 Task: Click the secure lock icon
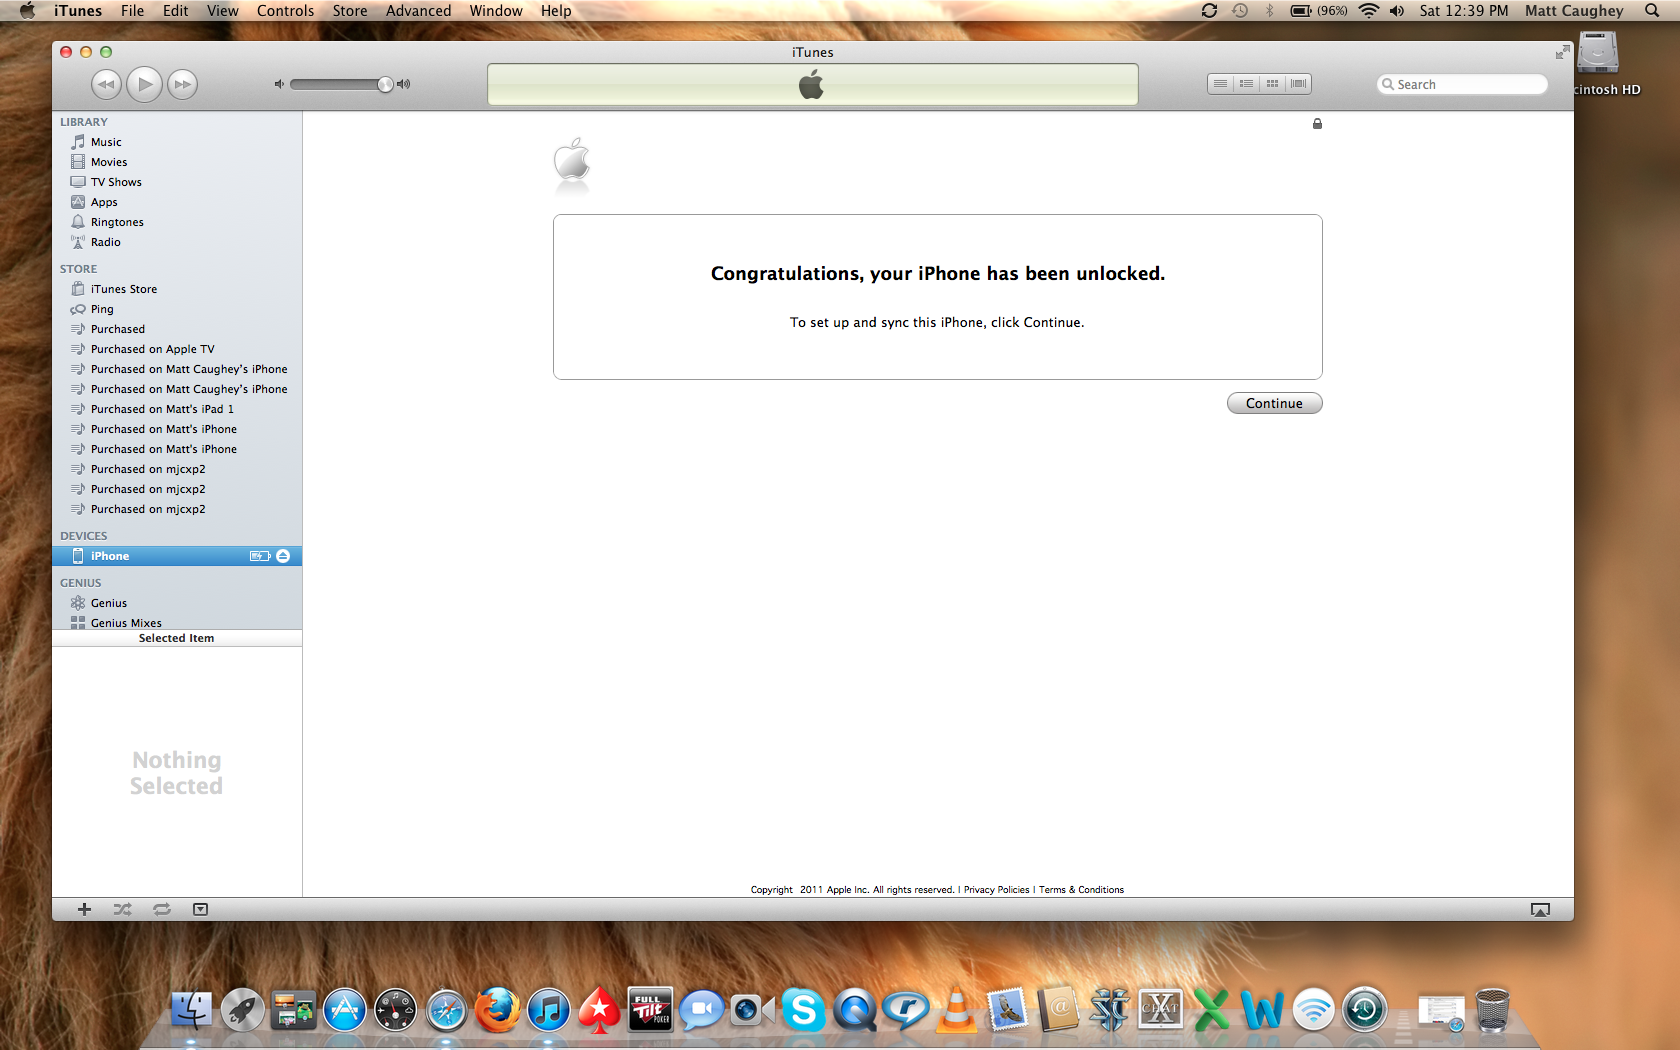click(x=1317, y=124)
